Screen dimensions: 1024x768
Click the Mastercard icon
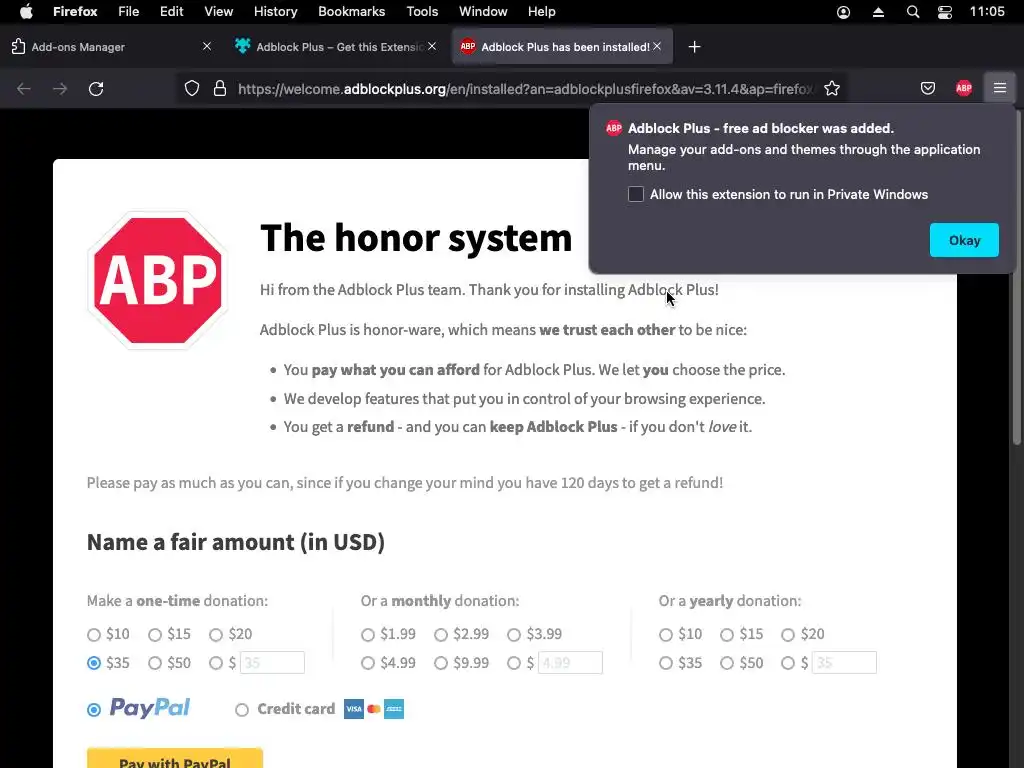tap(374, 709)
